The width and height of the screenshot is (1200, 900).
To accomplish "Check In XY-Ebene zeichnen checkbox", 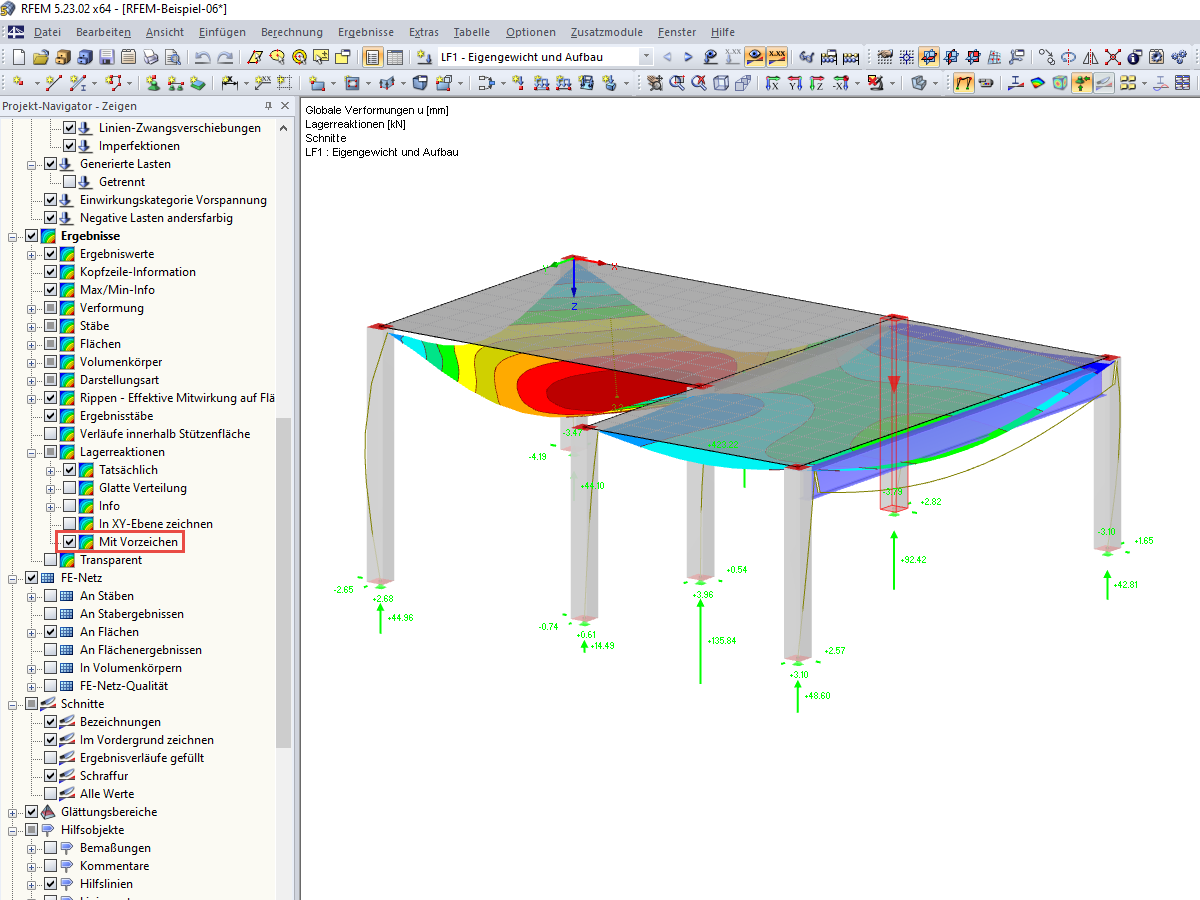I will (69, 524).
